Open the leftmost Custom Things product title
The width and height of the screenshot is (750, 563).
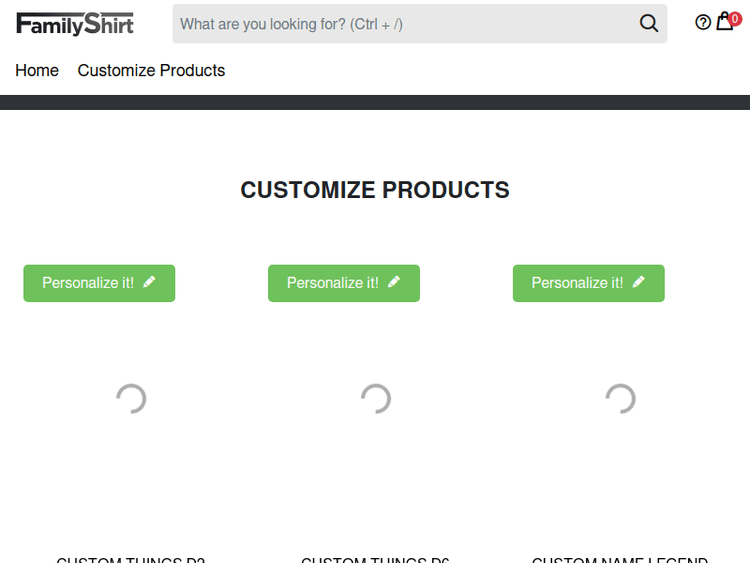click(x=131, y=559)
